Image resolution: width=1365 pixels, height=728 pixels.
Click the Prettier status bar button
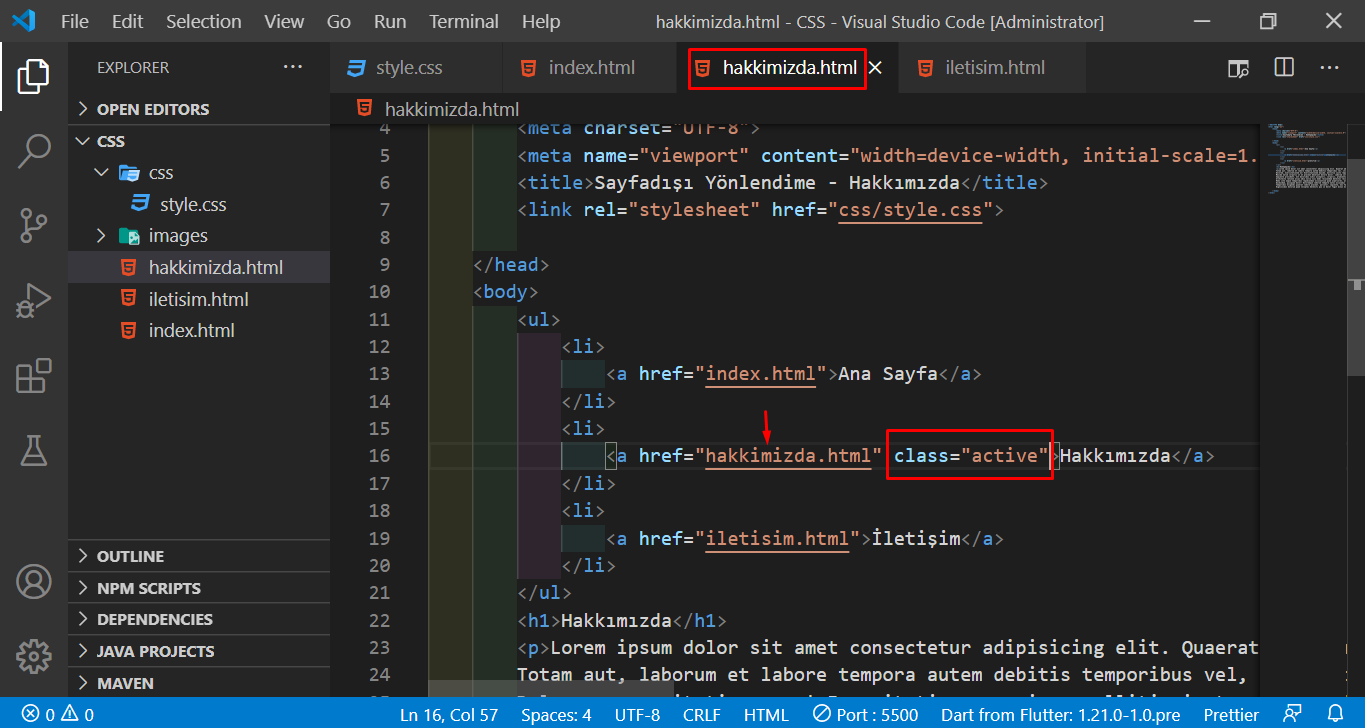tap(1231, 714)
